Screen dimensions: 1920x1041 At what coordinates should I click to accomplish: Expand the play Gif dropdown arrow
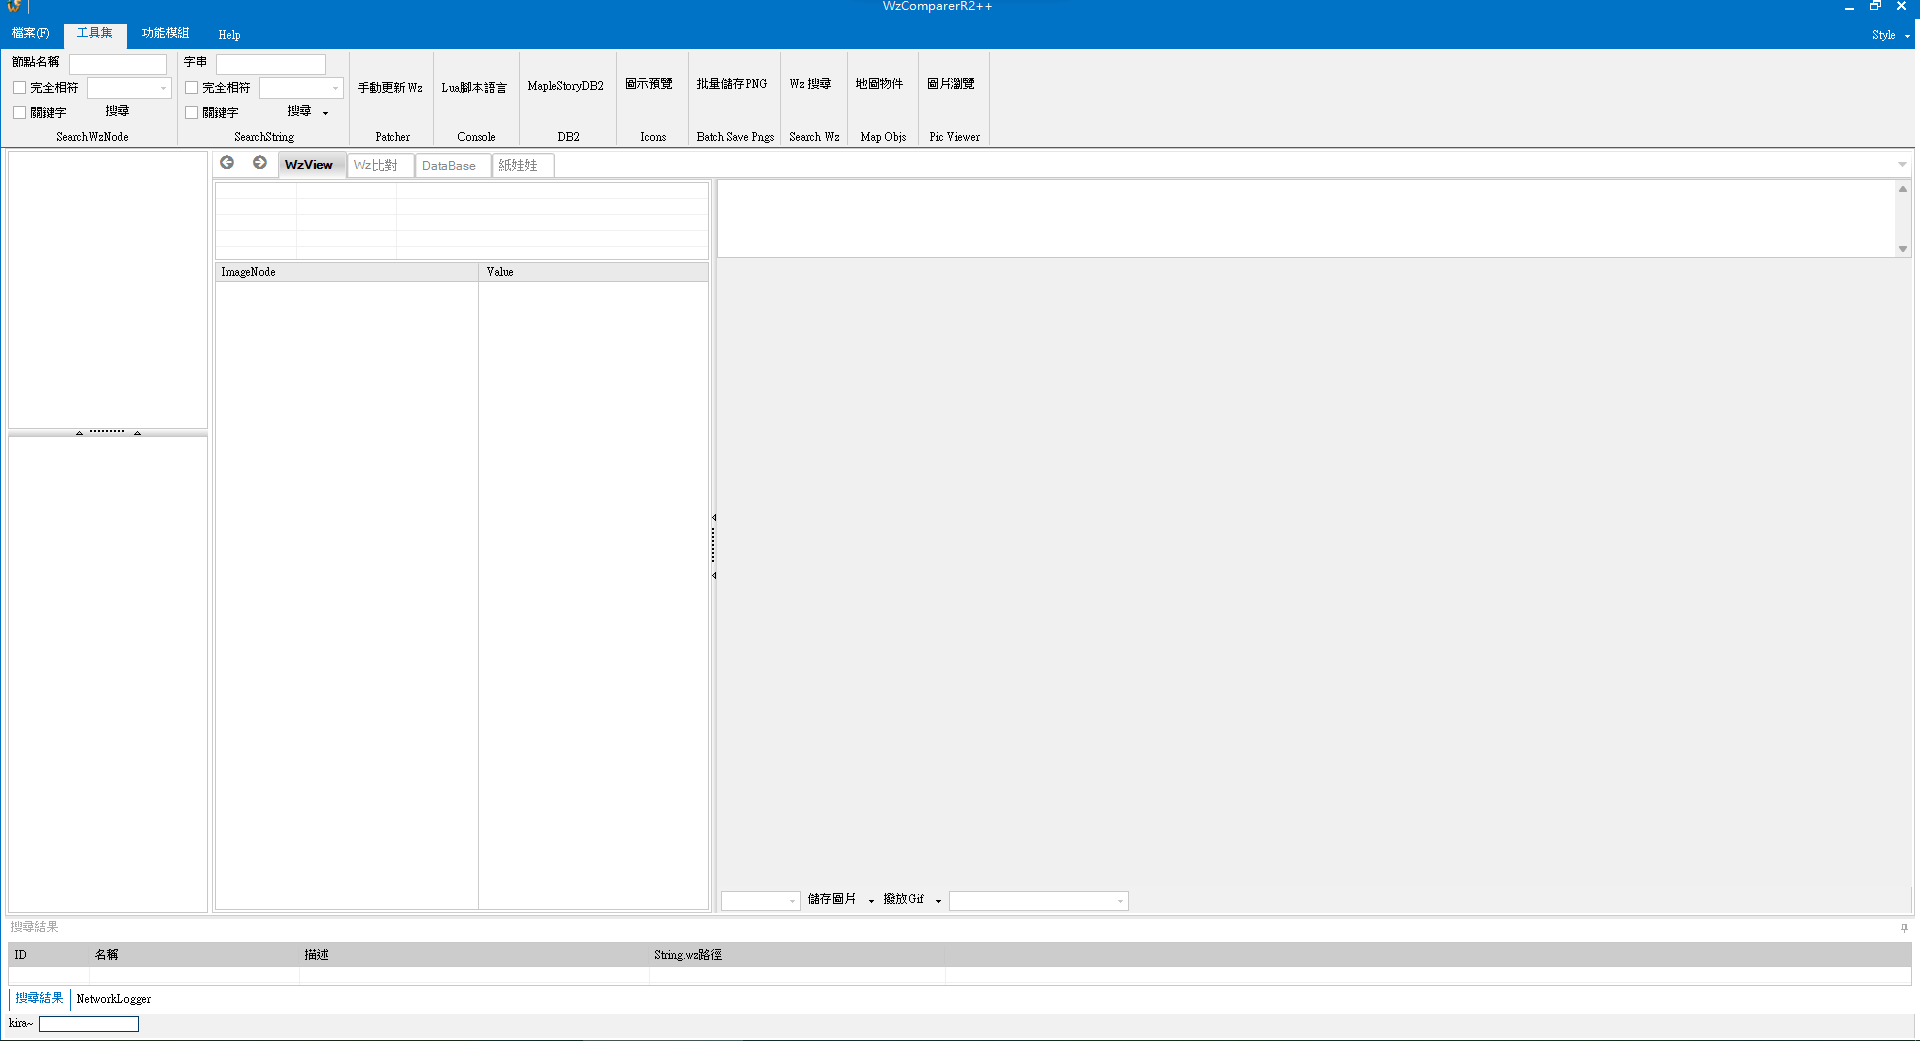(938, 901)
